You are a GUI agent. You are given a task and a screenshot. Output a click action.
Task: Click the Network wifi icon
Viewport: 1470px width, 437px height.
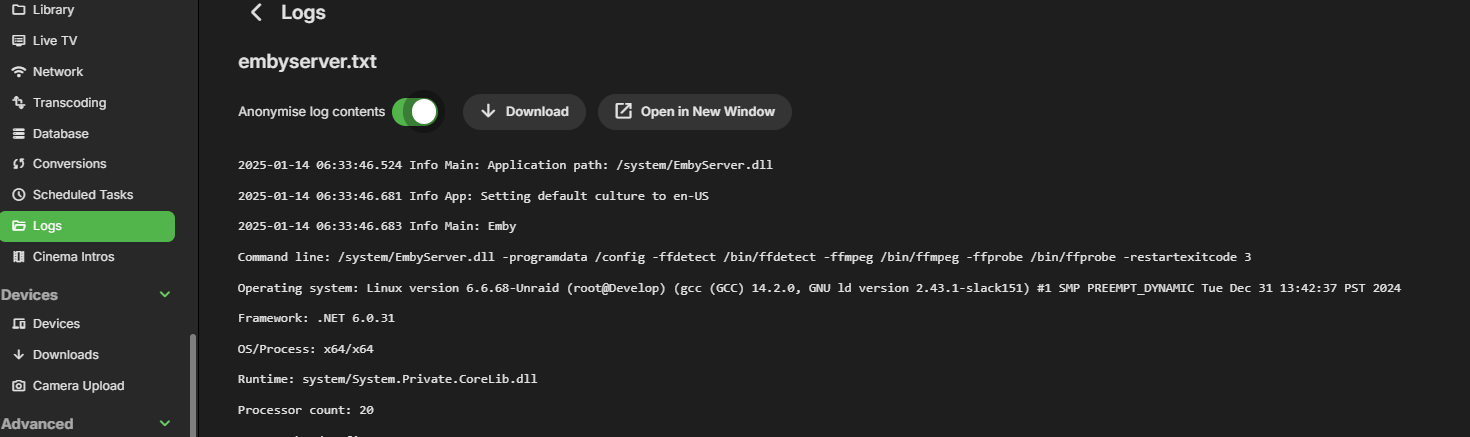coord(18,72)
